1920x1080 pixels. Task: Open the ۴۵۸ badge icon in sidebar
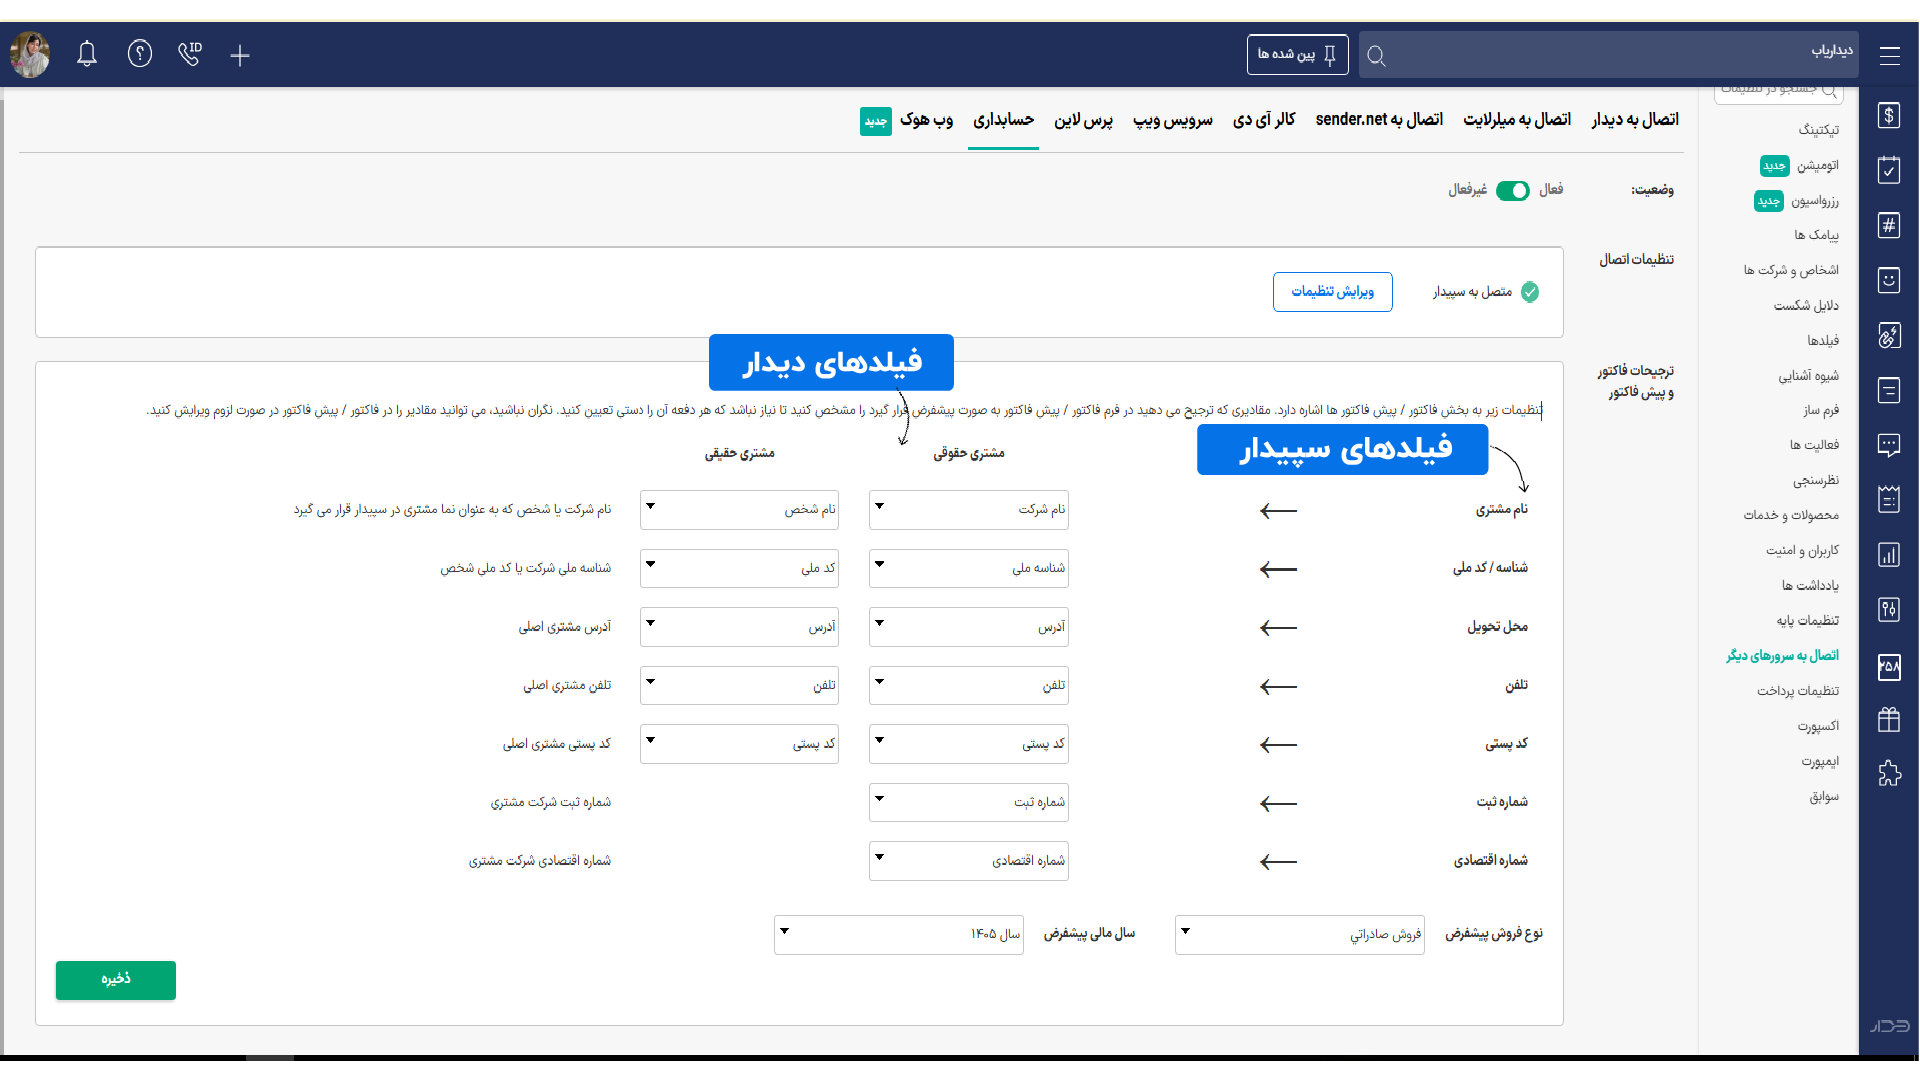(x=1889, y=666)
